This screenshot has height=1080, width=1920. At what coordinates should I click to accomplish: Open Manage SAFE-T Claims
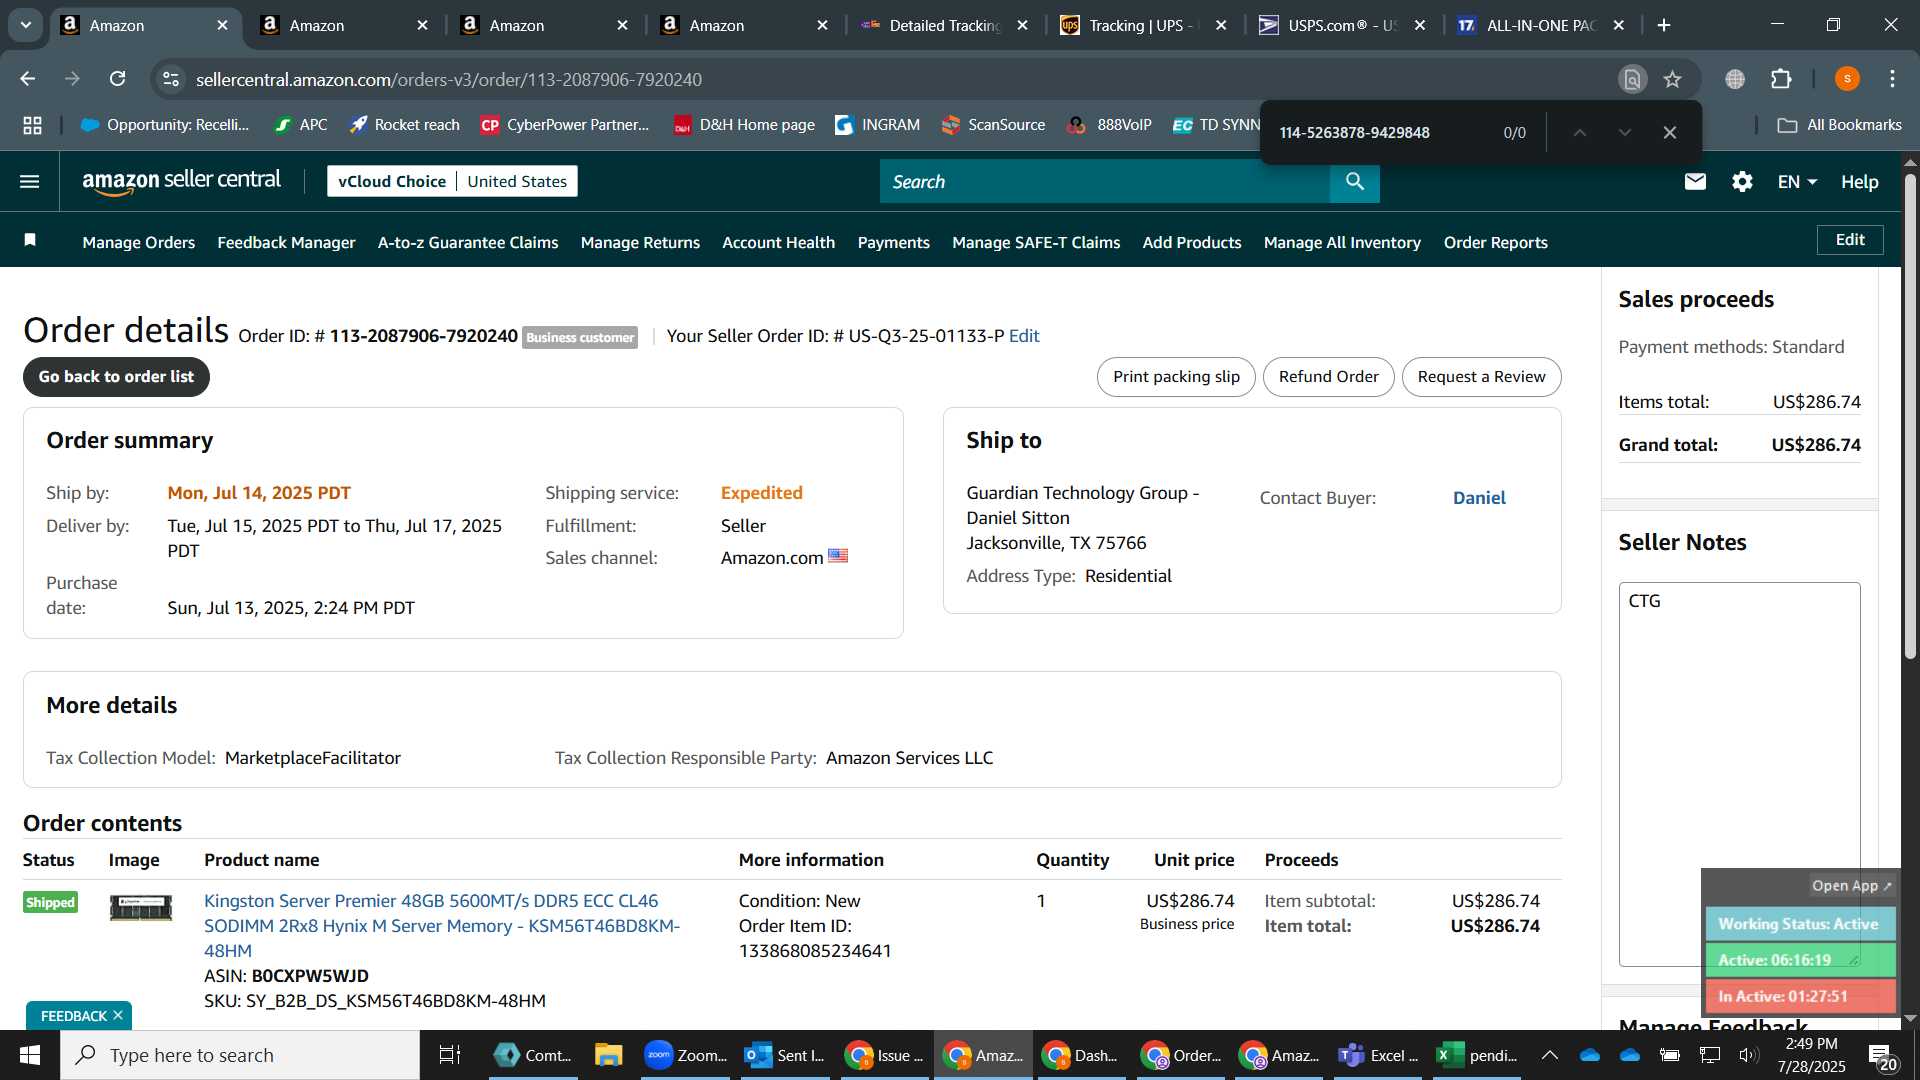[x=1036, y=242]
